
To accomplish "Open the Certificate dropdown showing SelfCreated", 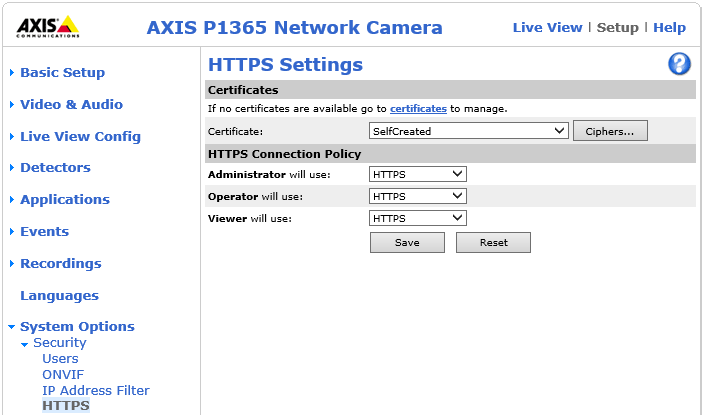I will coord(468,131).
